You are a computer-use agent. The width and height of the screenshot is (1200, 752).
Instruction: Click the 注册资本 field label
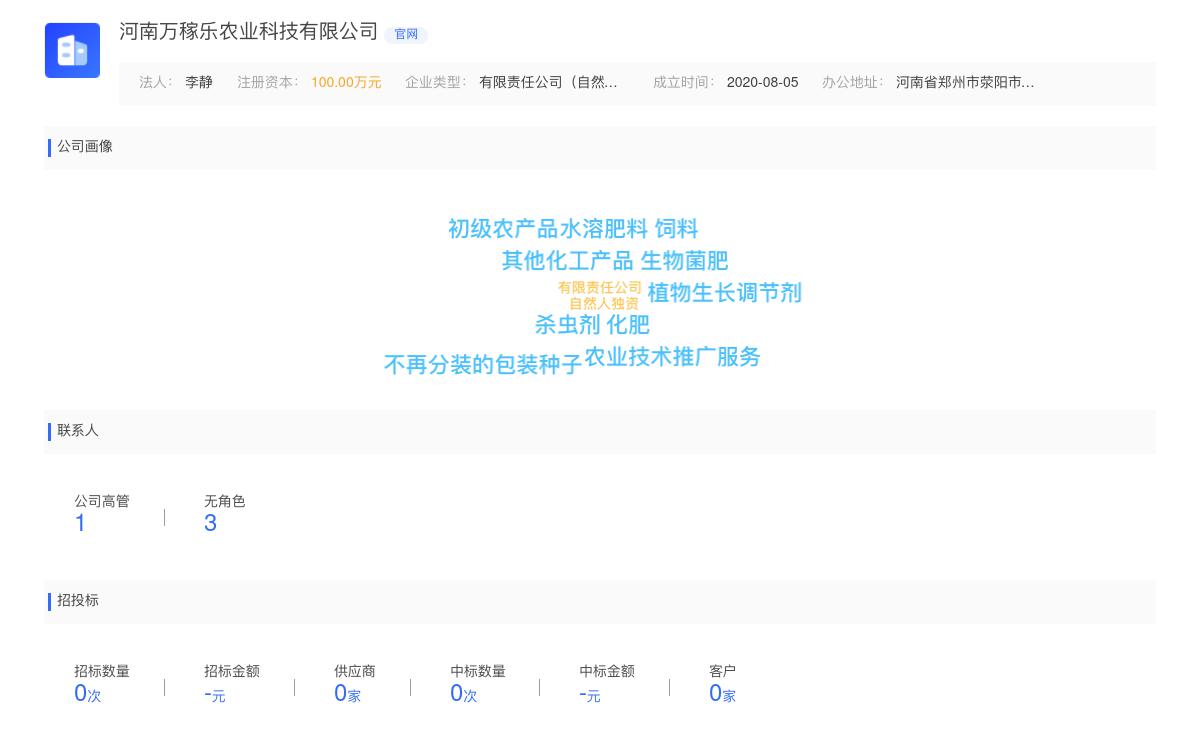pos(267,83)
